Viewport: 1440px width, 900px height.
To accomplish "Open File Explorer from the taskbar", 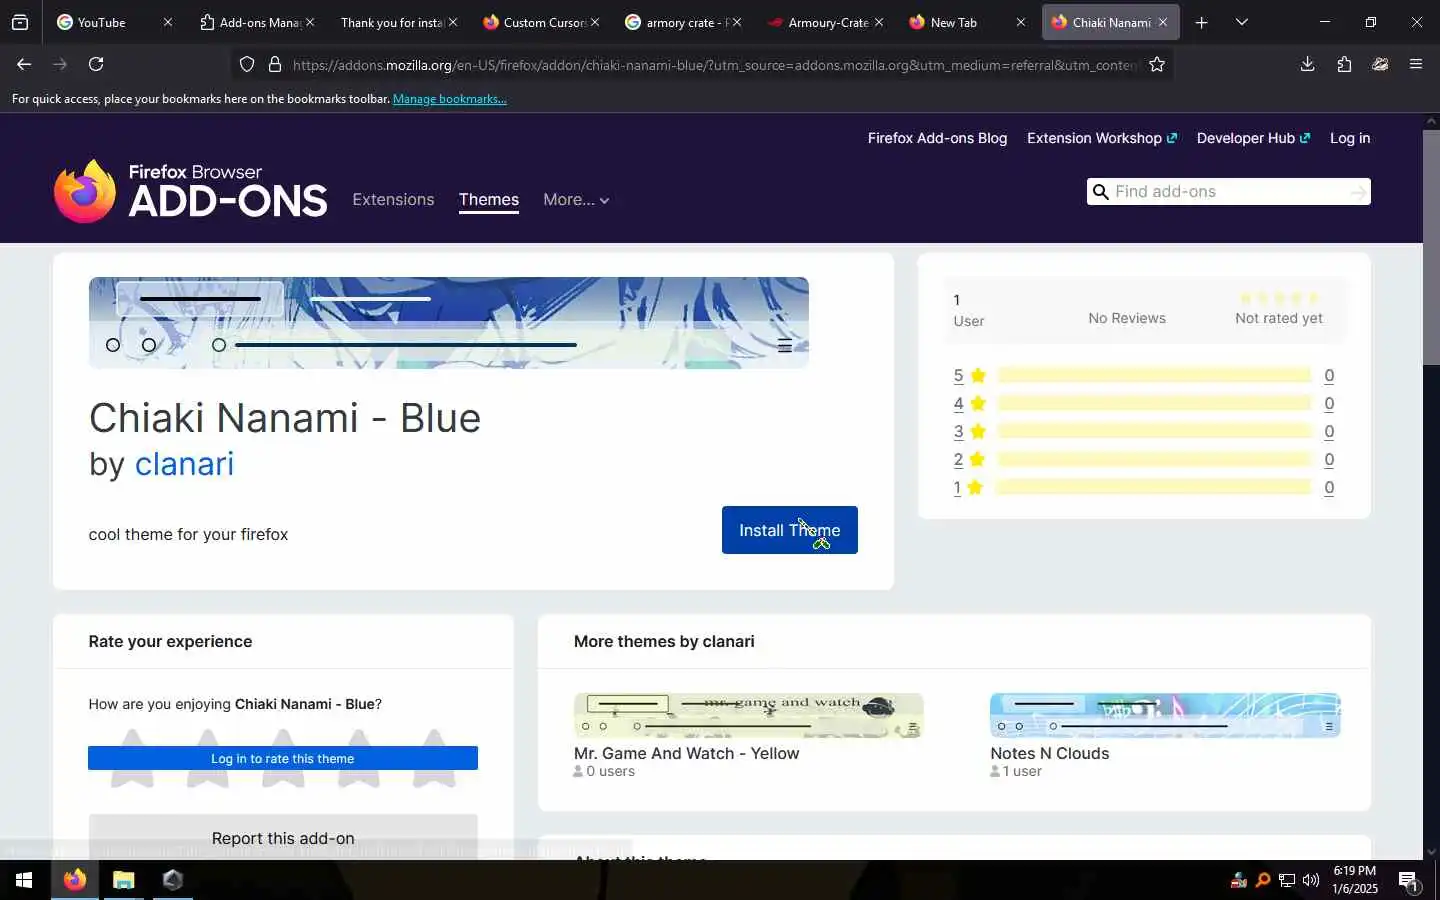I will [124, 880].
